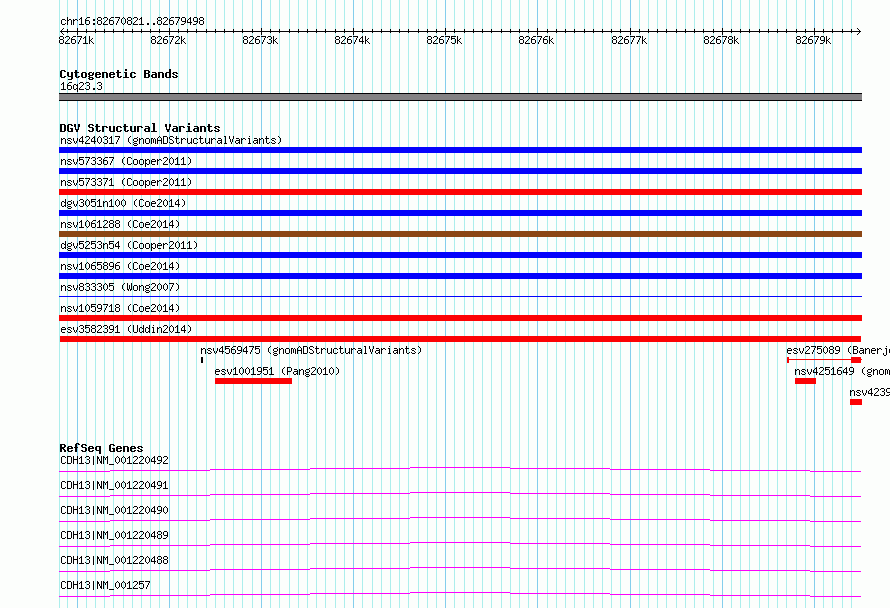Click the 82671k ruler tick label

tap(76, 40)
